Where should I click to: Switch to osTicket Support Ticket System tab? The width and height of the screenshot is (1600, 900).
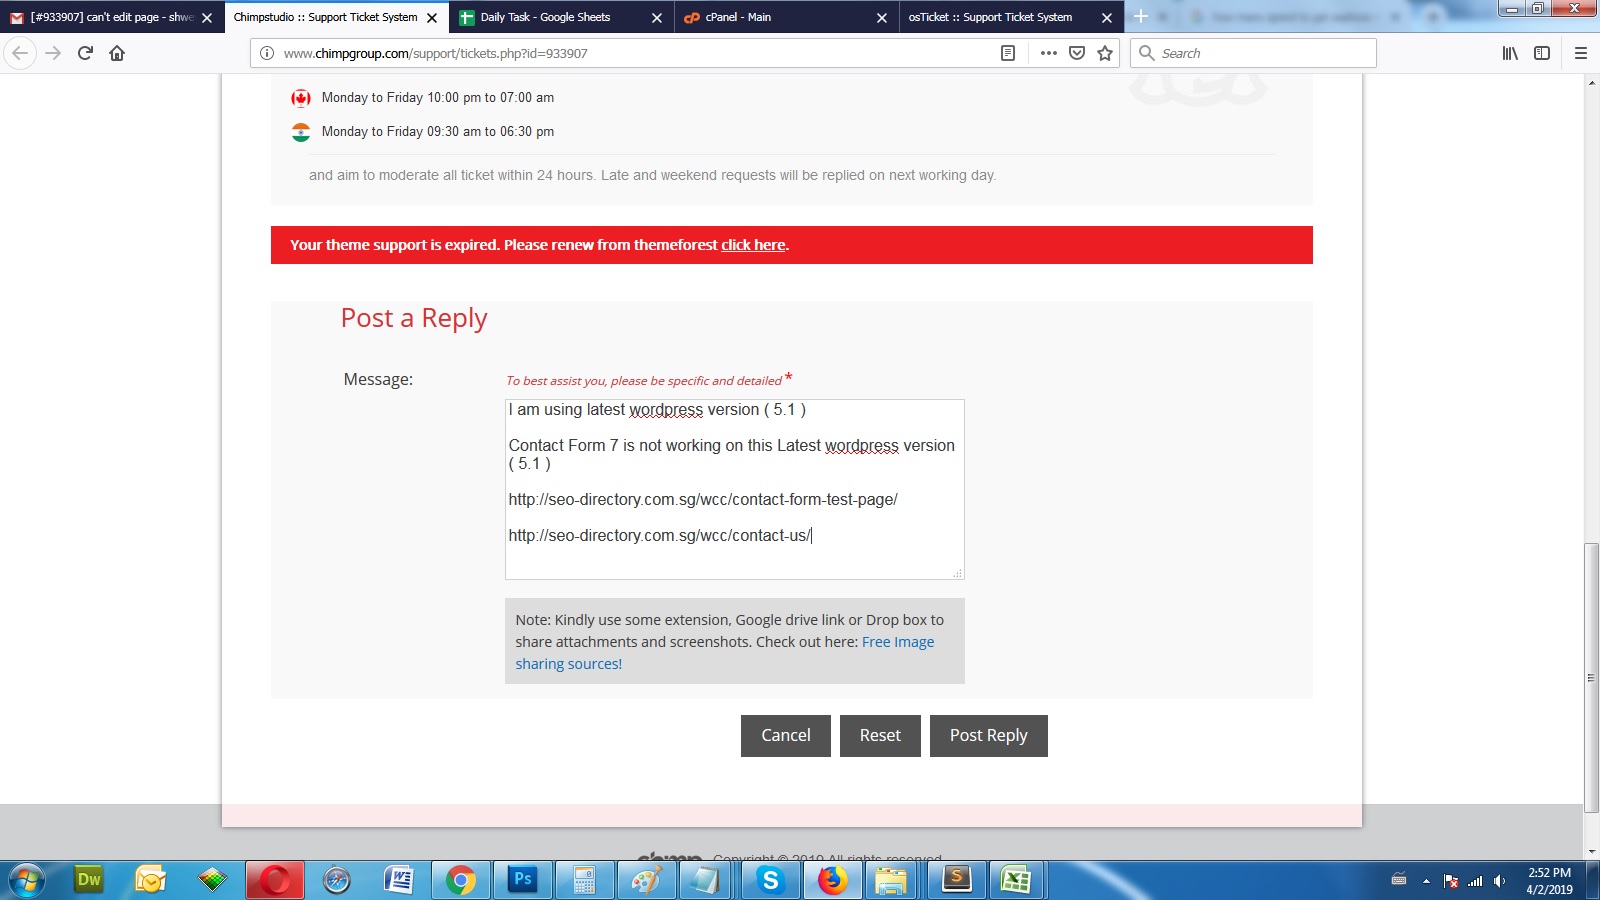pos(1010,17)
